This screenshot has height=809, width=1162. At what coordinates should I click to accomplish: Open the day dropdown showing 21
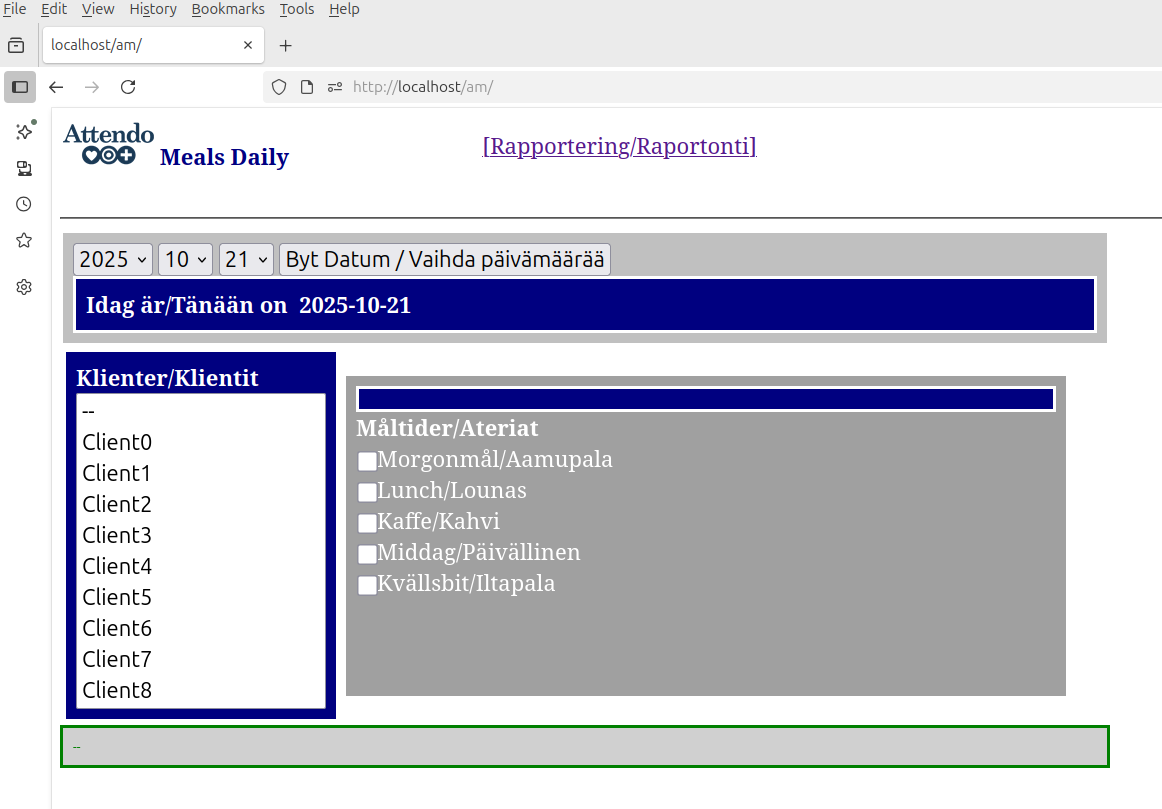click(246, 260)
